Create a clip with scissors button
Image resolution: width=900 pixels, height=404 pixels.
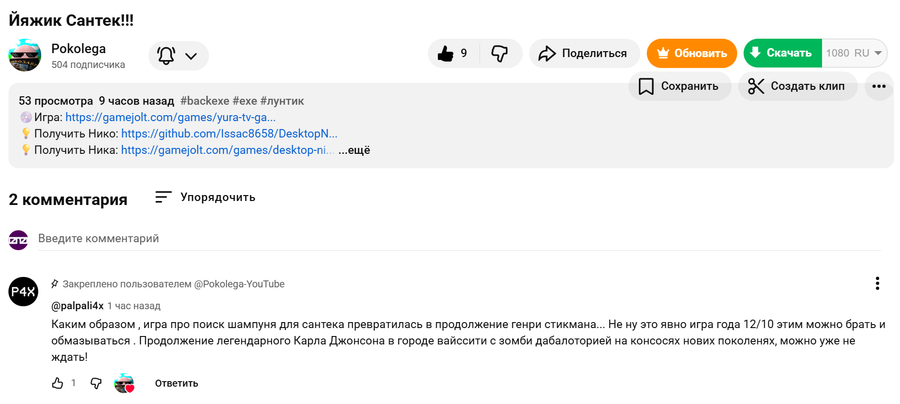click(797, 86)
